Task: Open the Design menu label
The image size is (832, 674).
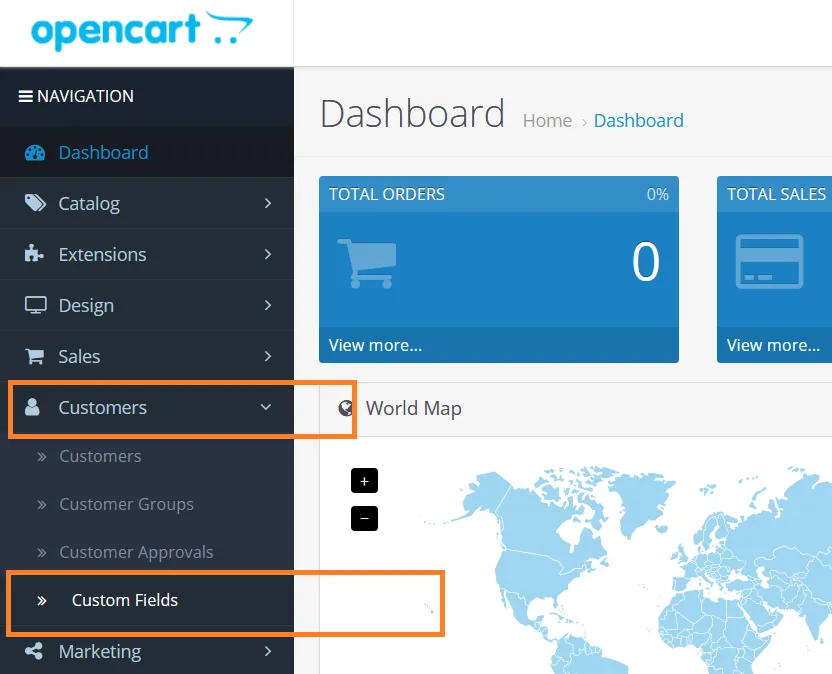Action: pos(86,306)
